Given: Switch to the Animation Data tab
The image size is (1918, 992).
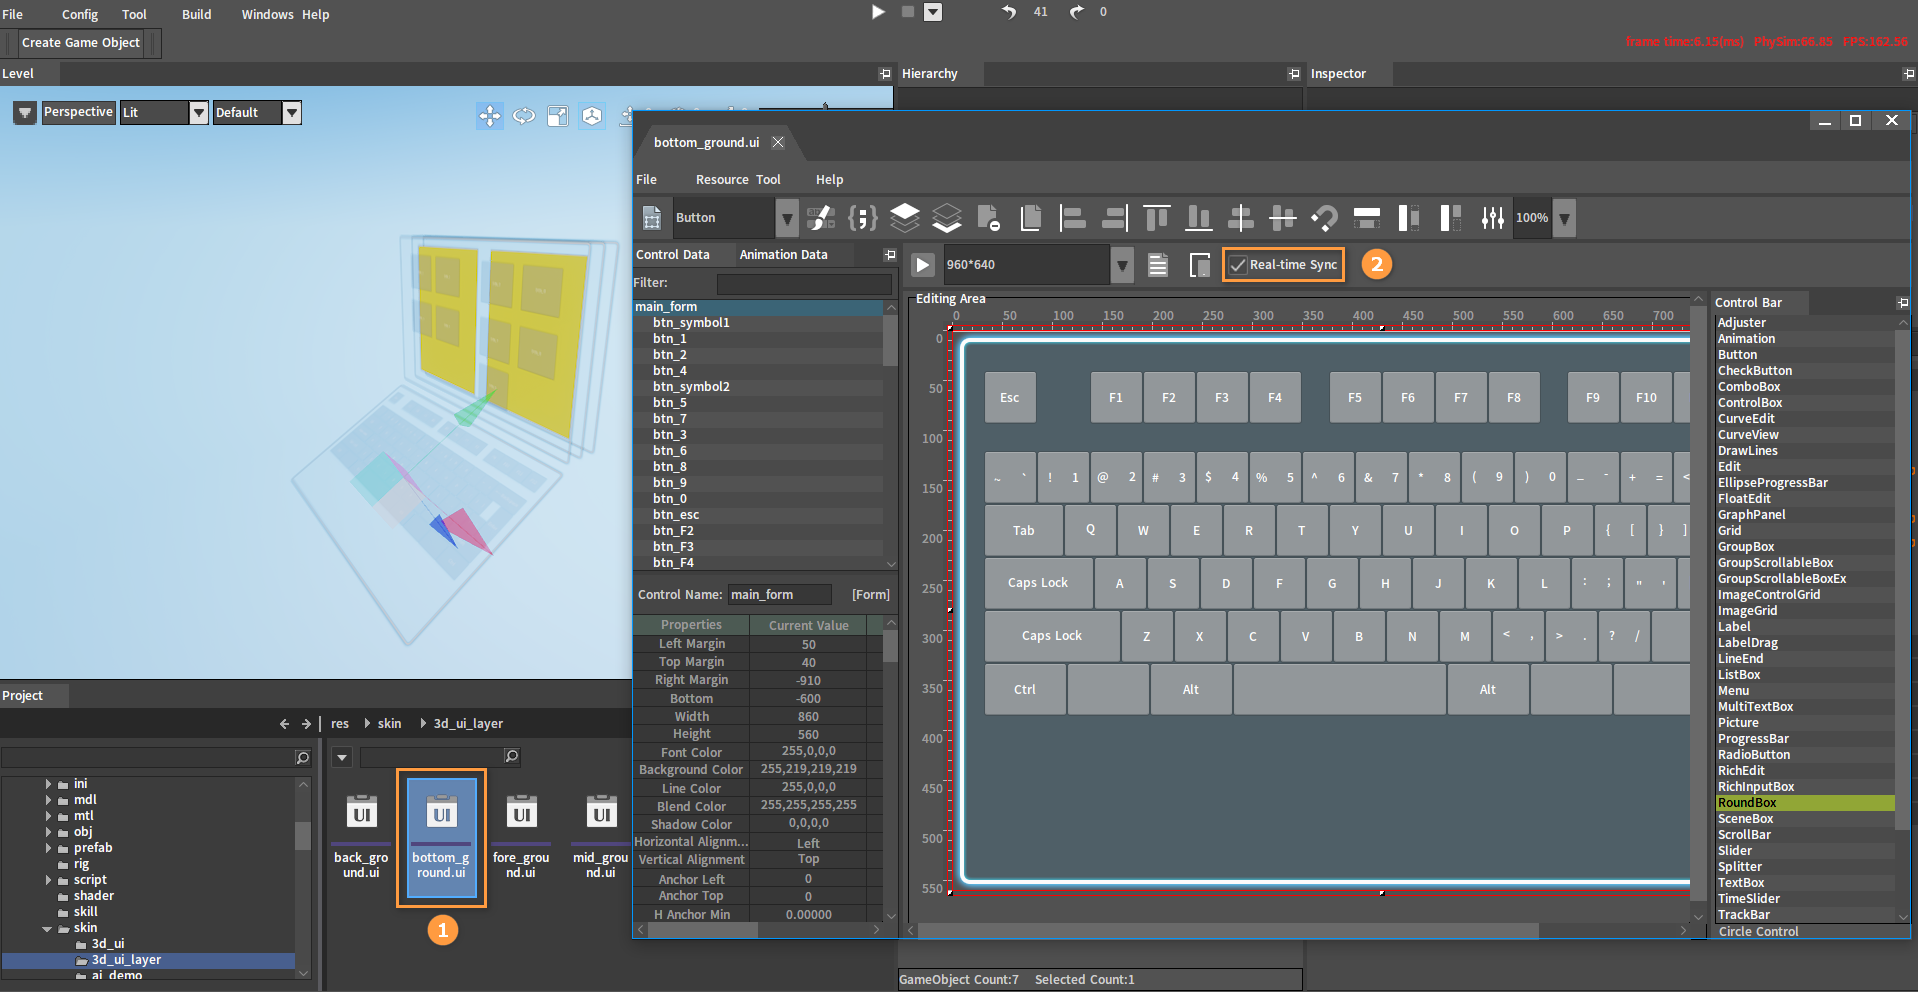Looking at the screenshot, I should [784, 255].
